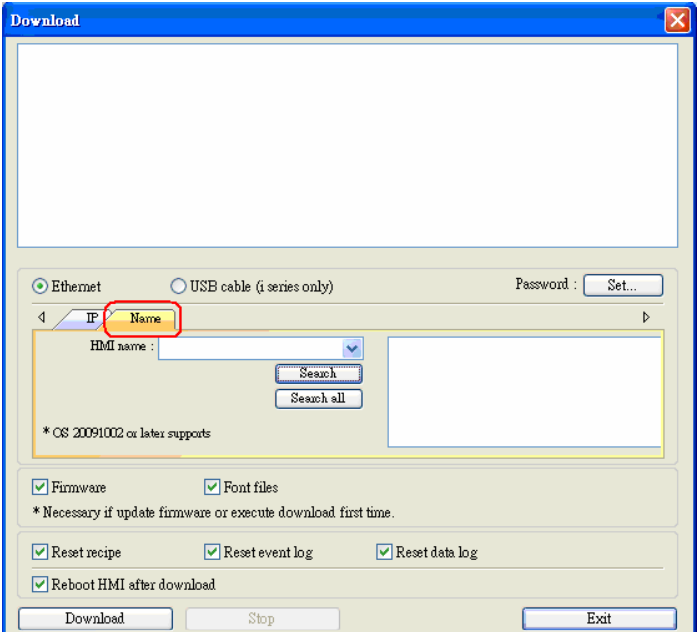The height and width of the screenshot is (632, 697).
Task: Click the greyed-out Stop button
Action: click(x=262, y=619)
